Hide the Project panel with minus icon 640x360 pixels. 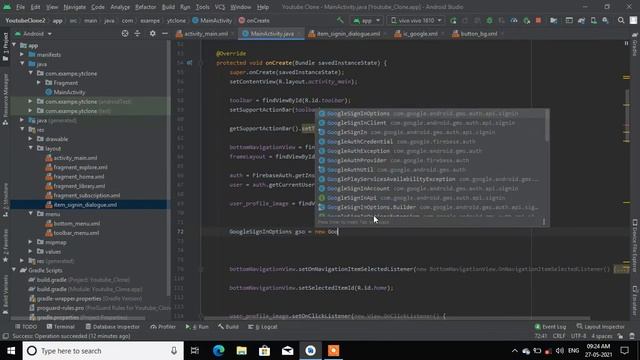point(165,34)
